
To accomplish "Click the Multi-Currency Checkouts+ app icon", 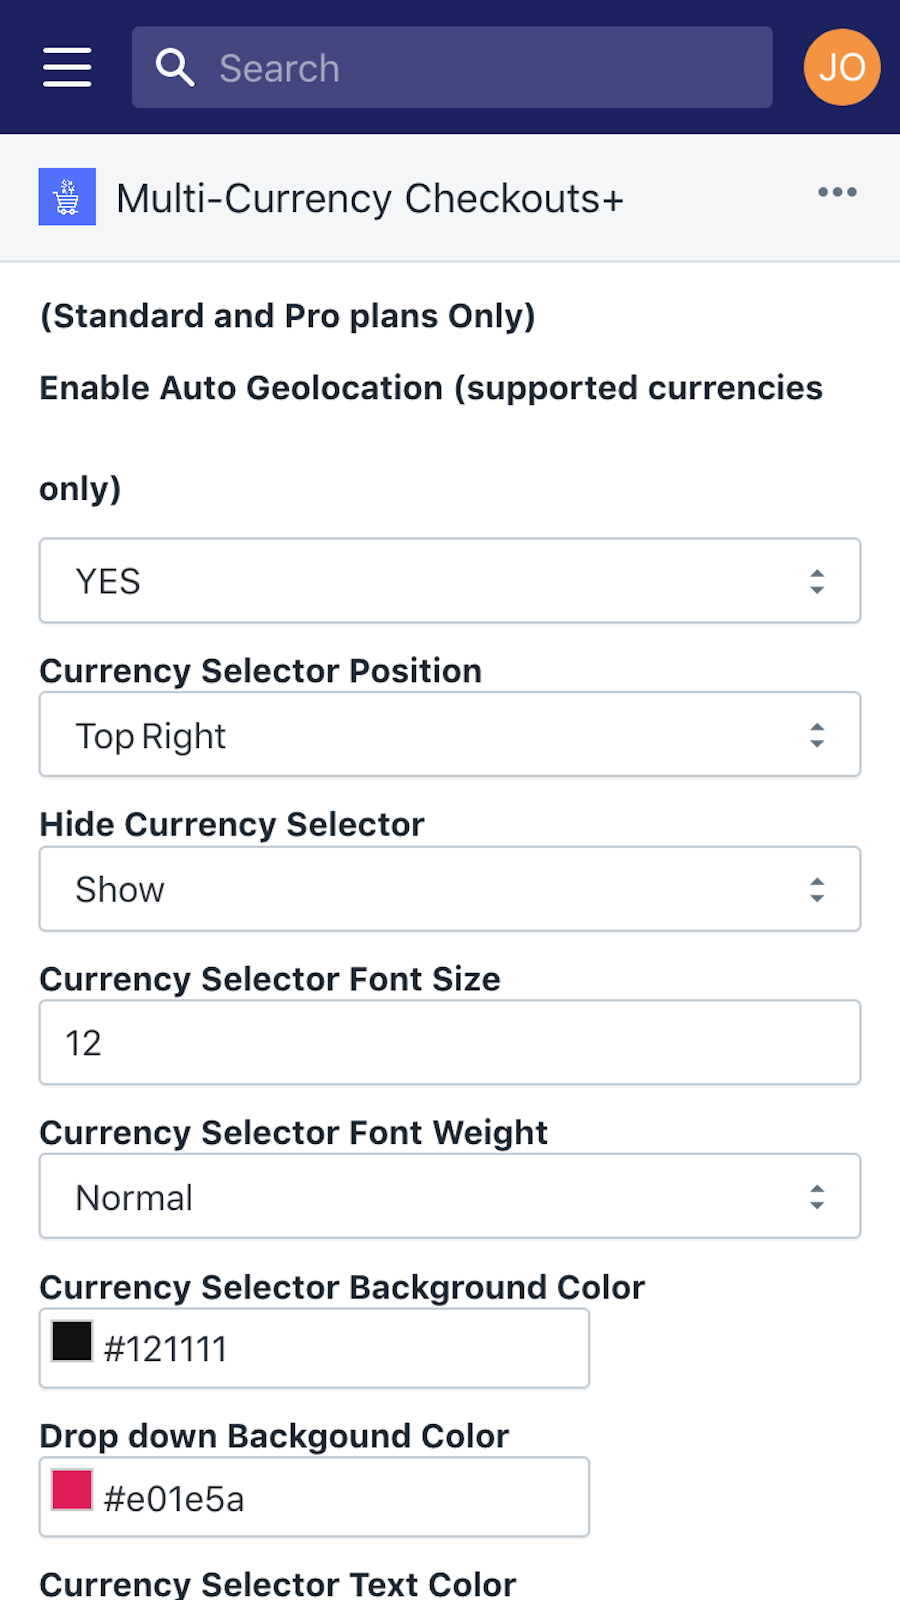I will click(67, 197).
